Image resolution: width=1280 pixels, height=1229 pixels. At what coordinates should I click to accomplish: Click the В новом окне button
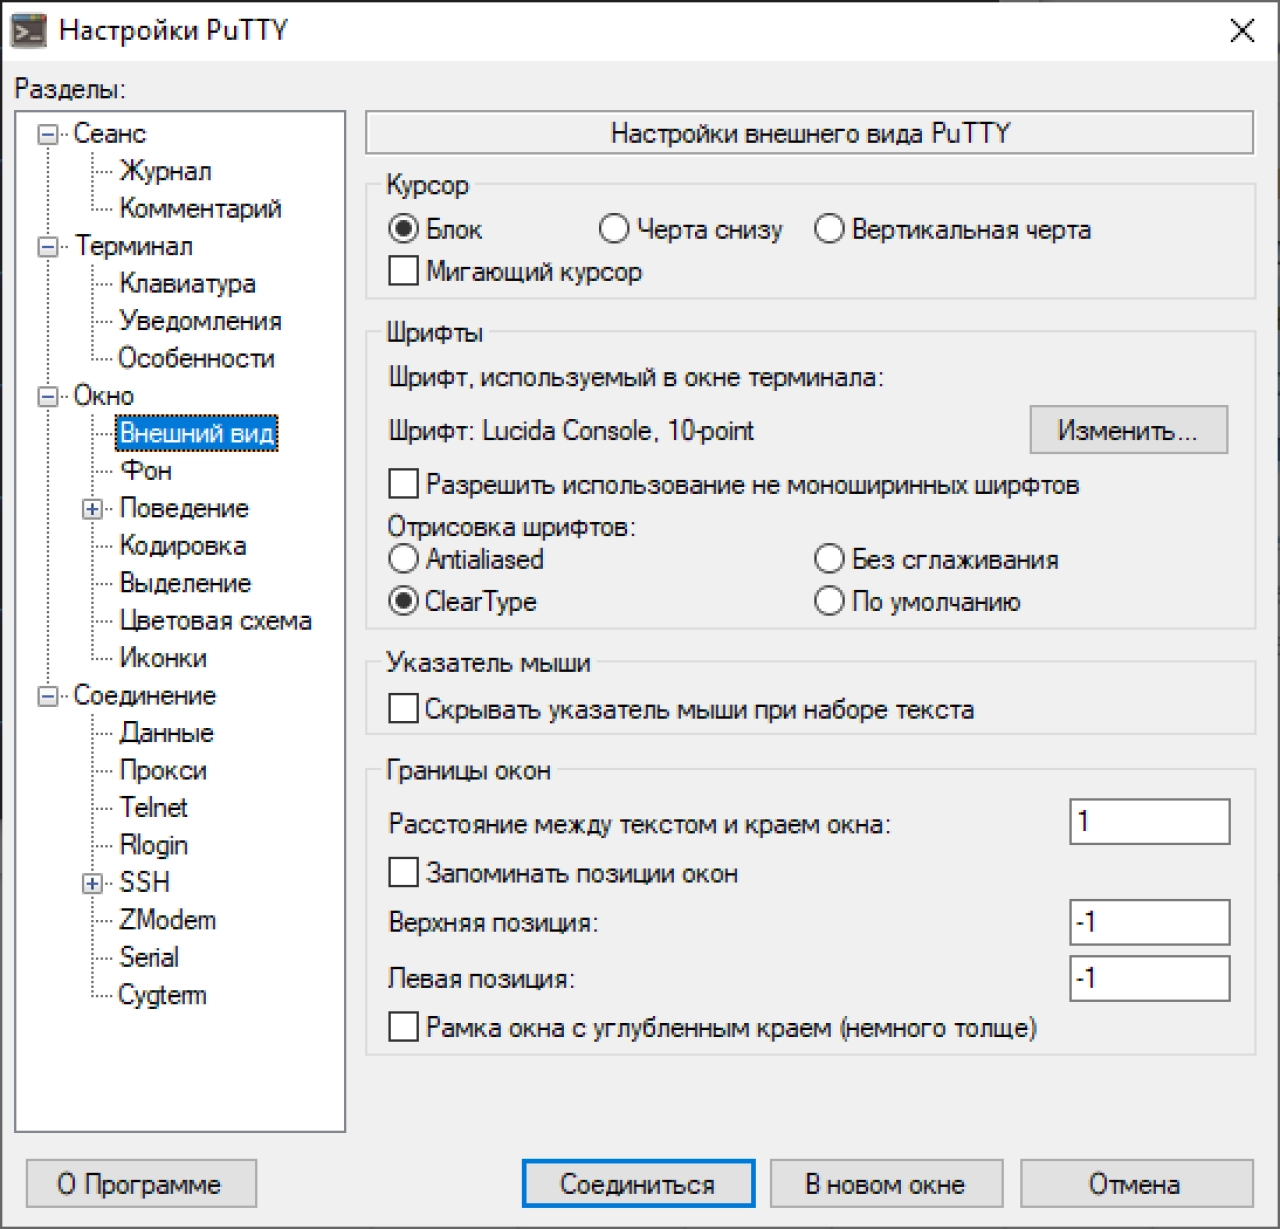pos(886,1184)
